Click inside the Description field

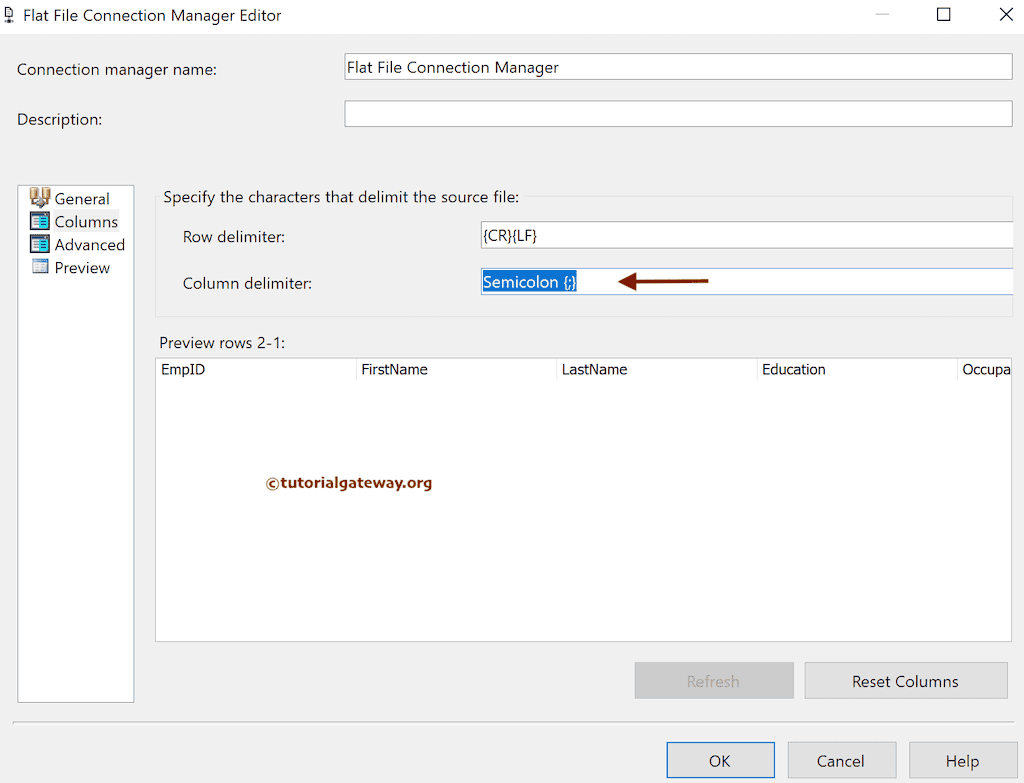click(x=678, y=113)
